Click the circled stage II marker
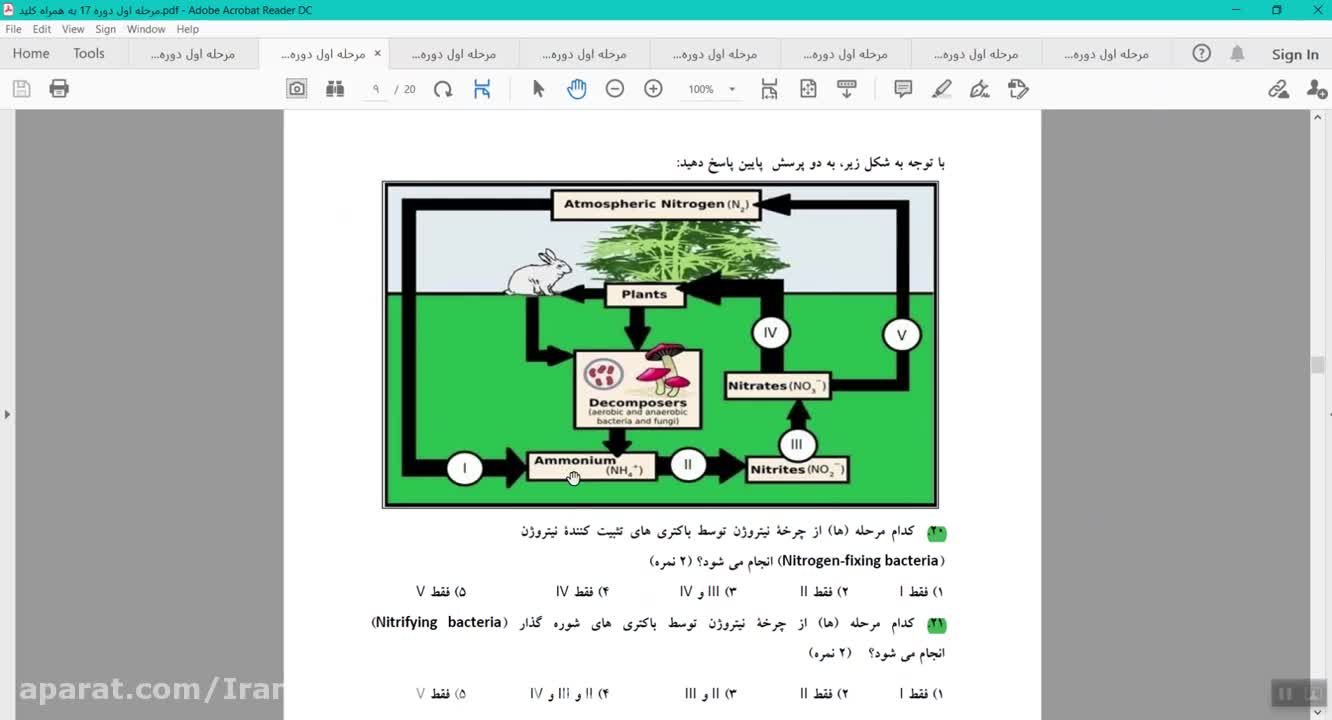The width and height of the screenshot is (1332, 720). click(x=688, y=465)
